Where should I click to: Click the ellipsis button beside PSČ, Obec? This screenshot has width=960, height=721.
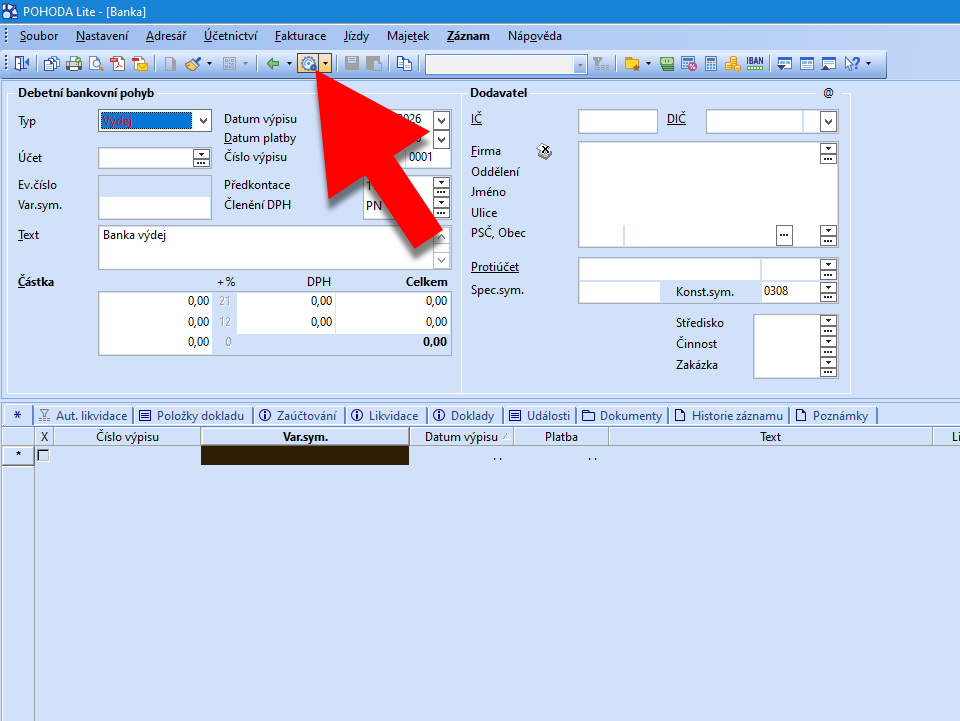pos(784,234)
